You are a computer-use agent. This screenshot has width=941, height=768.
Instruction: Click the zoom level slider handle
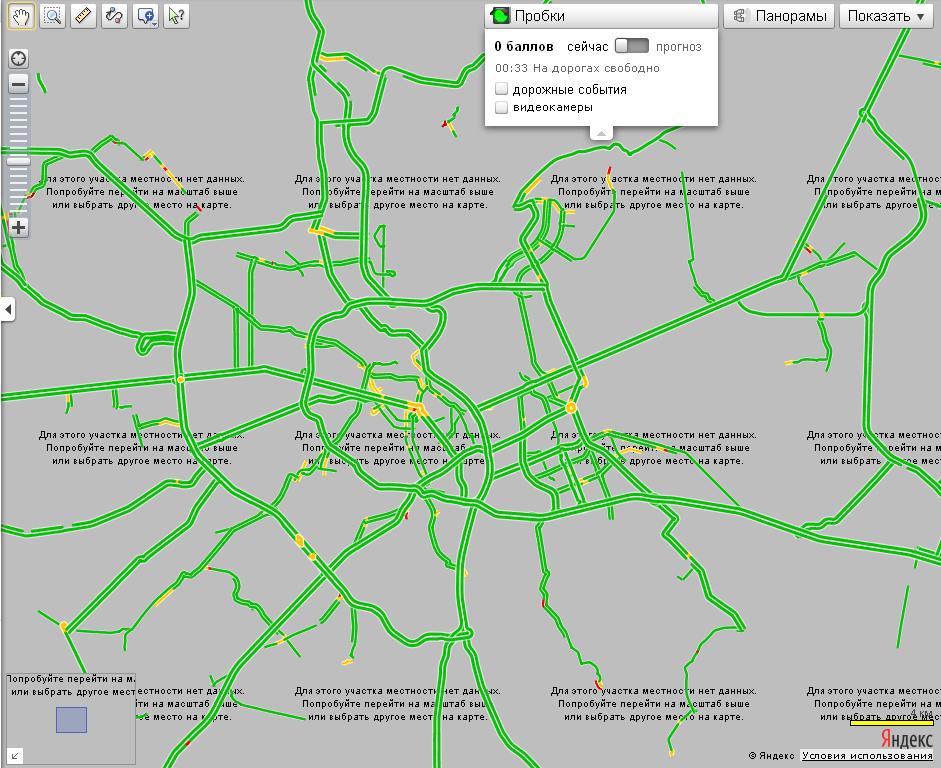coord(18,161)
